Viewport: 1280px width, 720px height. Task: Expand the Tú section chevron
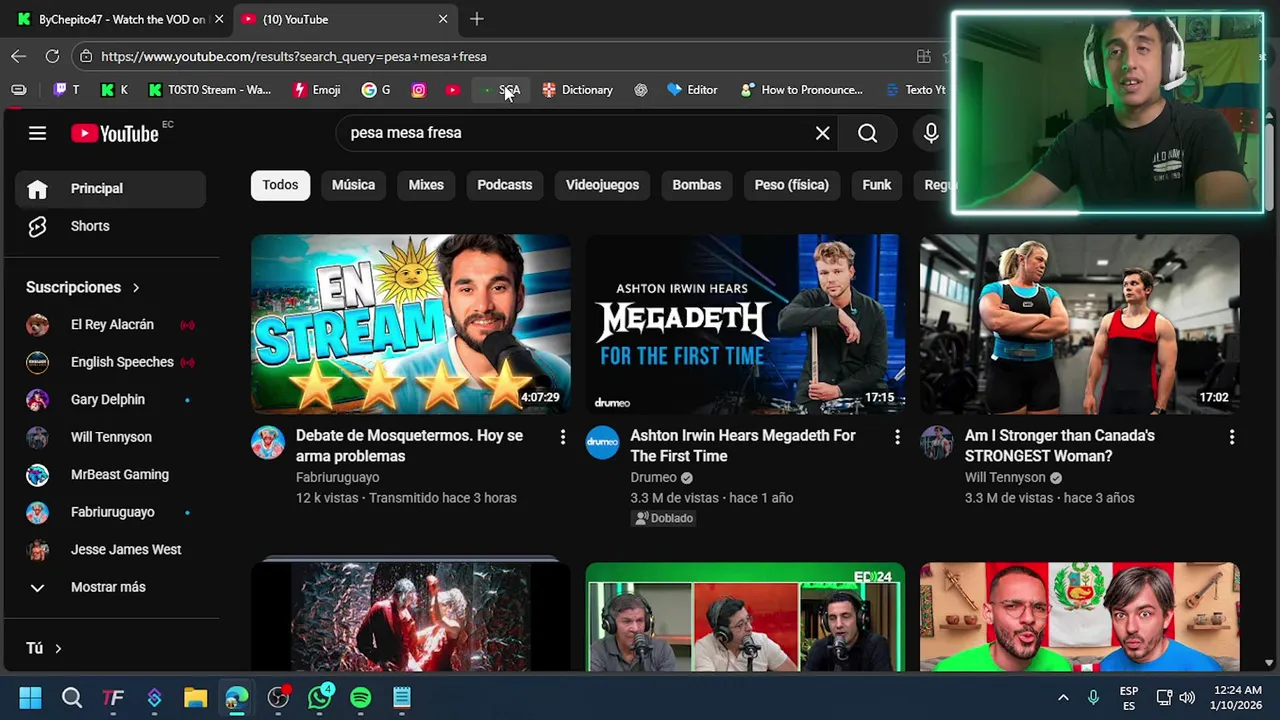tap(58, 649)
